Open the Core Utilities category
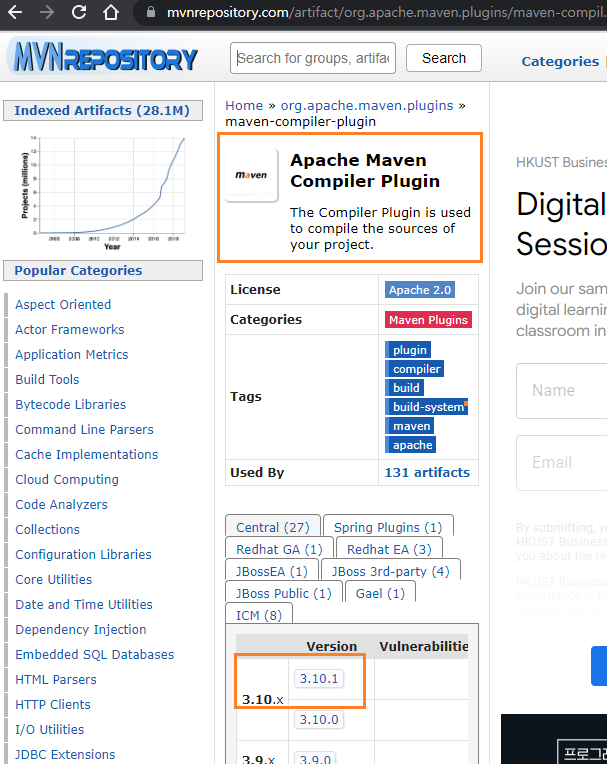Screen dimensions: 607x764 (x=54, y=579)
